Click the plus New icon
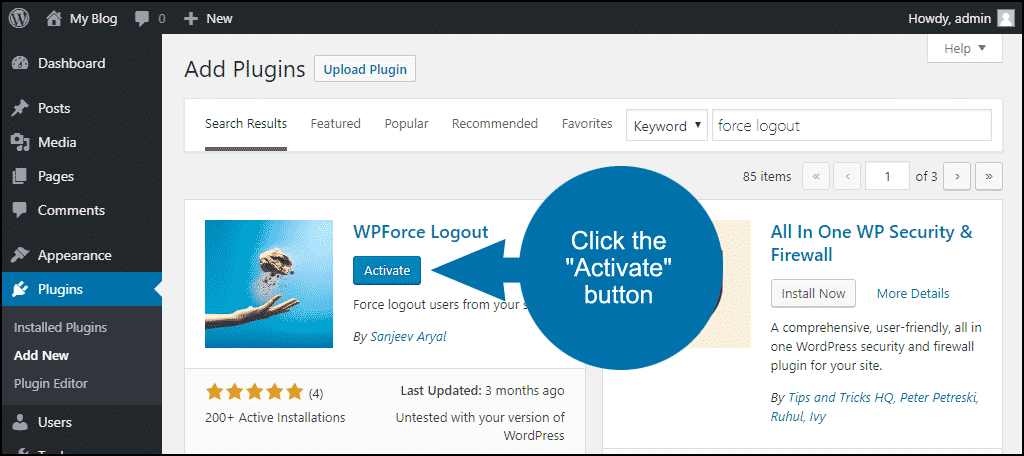This screenshot has width=1024, height=456. [x=191, y=19]
